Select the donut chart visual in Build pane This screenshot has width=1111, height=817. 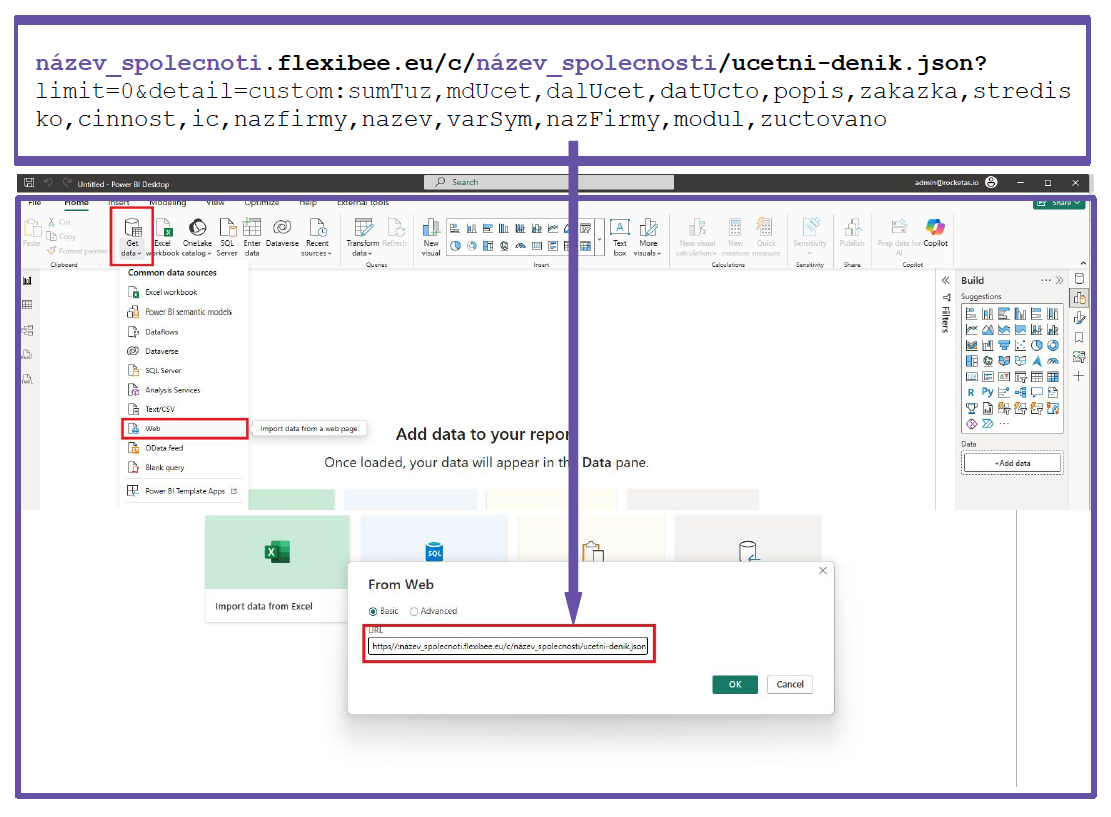(1053, 346)
